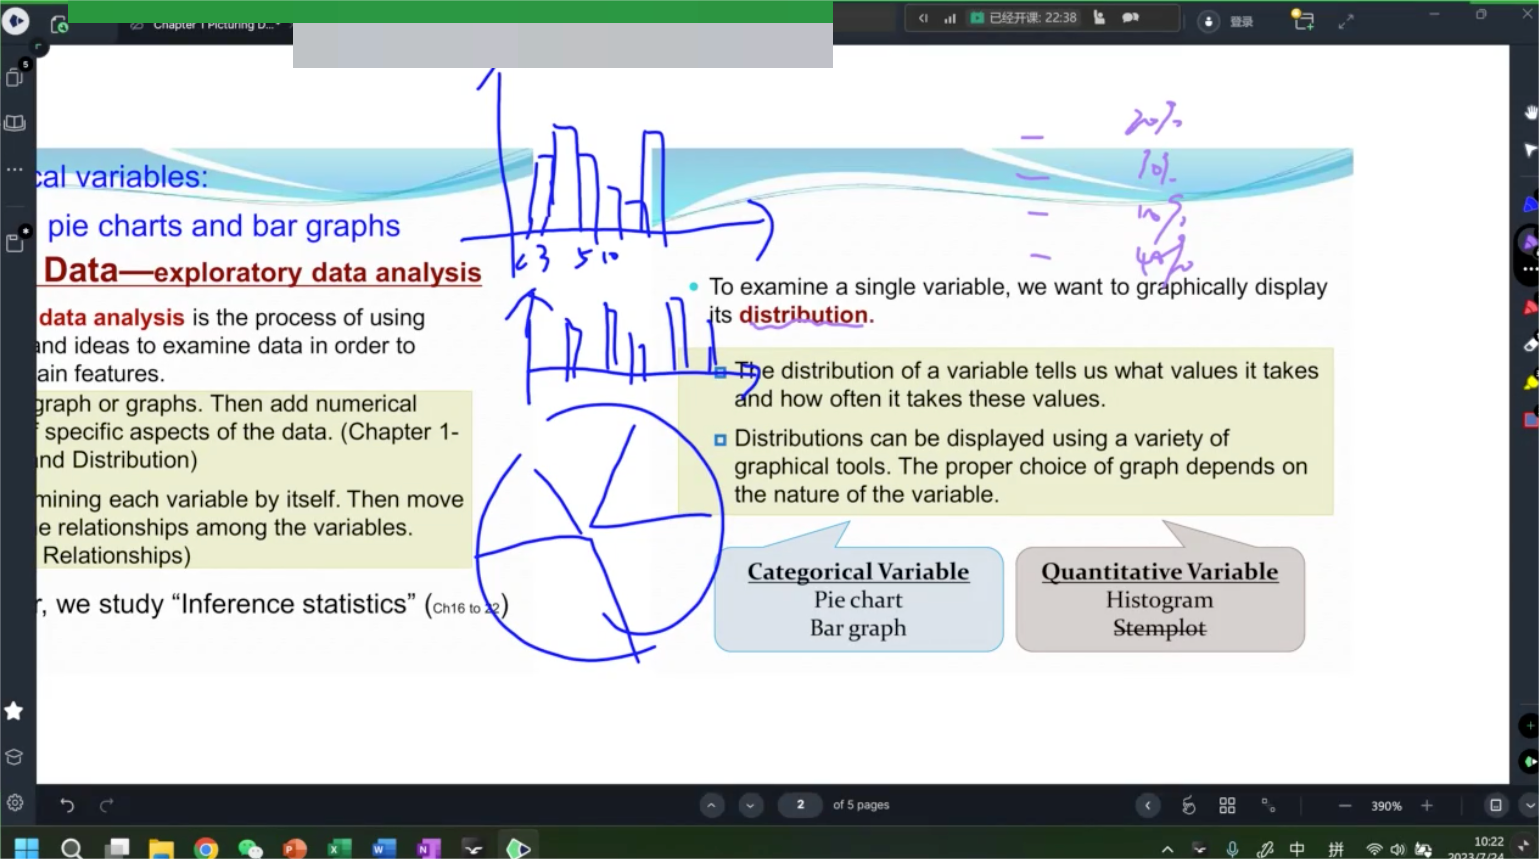Viewport: 1539px width, 859px height.
Task: Open the grid thumbnail view of pages
Action: (1227, 805)
